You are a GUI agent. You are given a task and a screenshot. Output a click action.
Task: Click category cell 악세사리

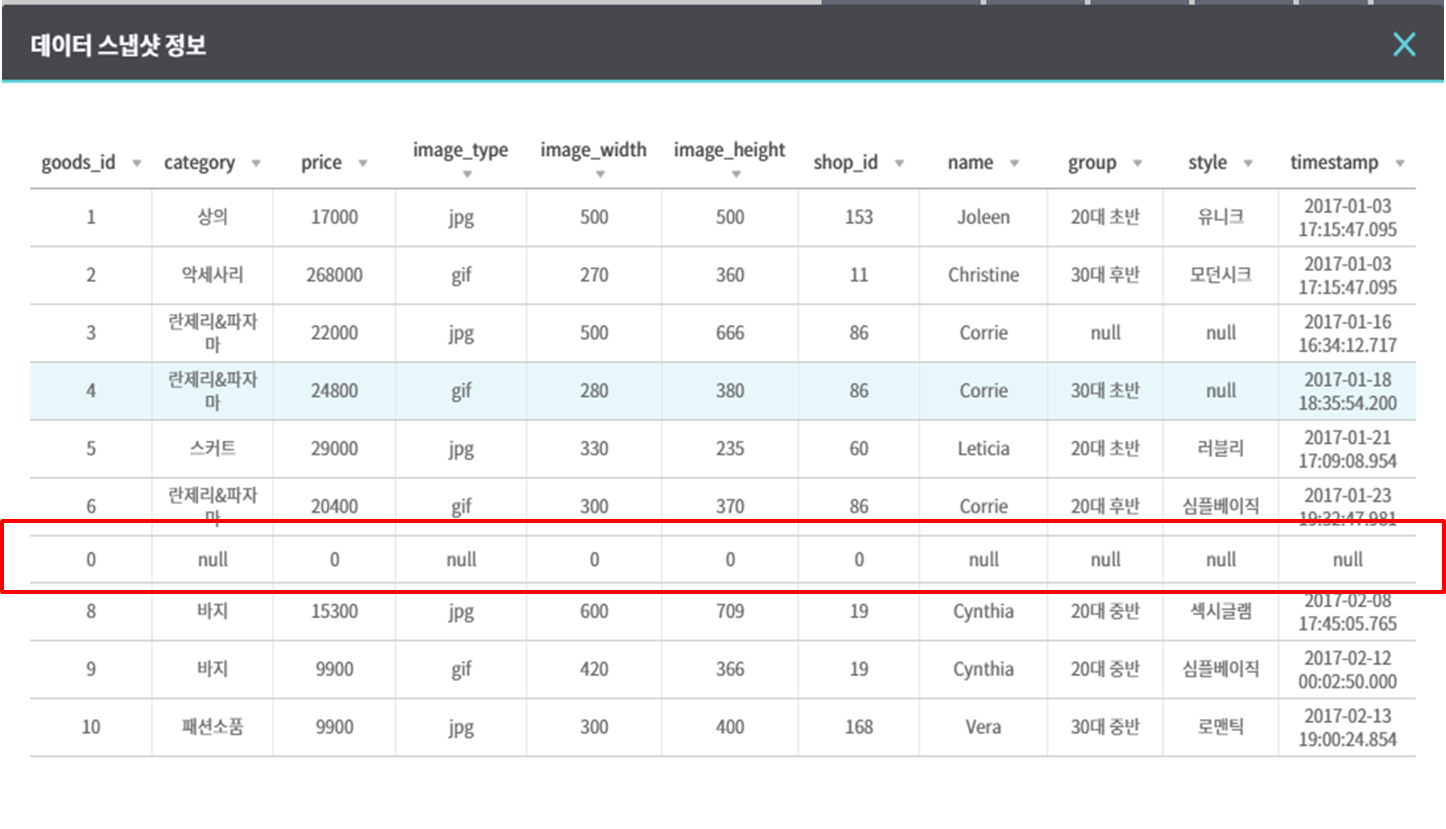coord(212,275)
